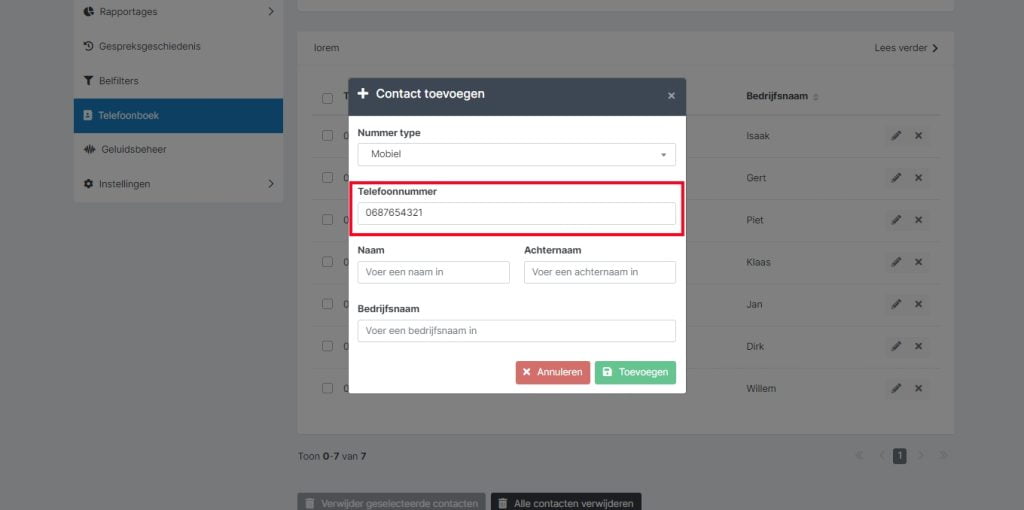Image resolution: width=1024 pixels, height=510 pixels.
Task: Go to the last page arrow
Action: click(942, 456)
